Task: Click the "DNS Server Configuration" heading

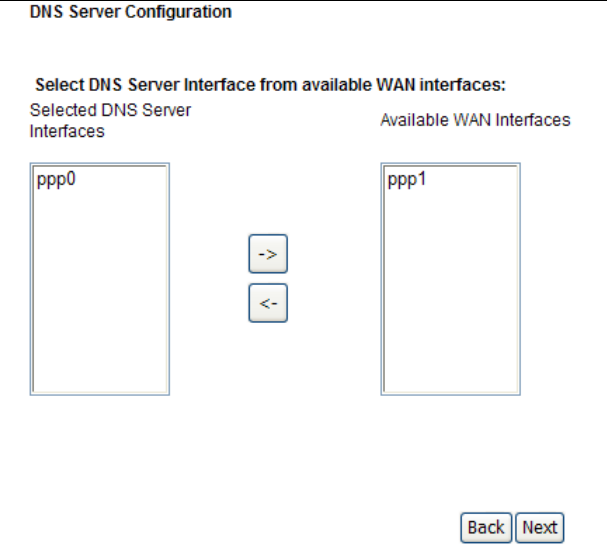Action: (118, 12)
